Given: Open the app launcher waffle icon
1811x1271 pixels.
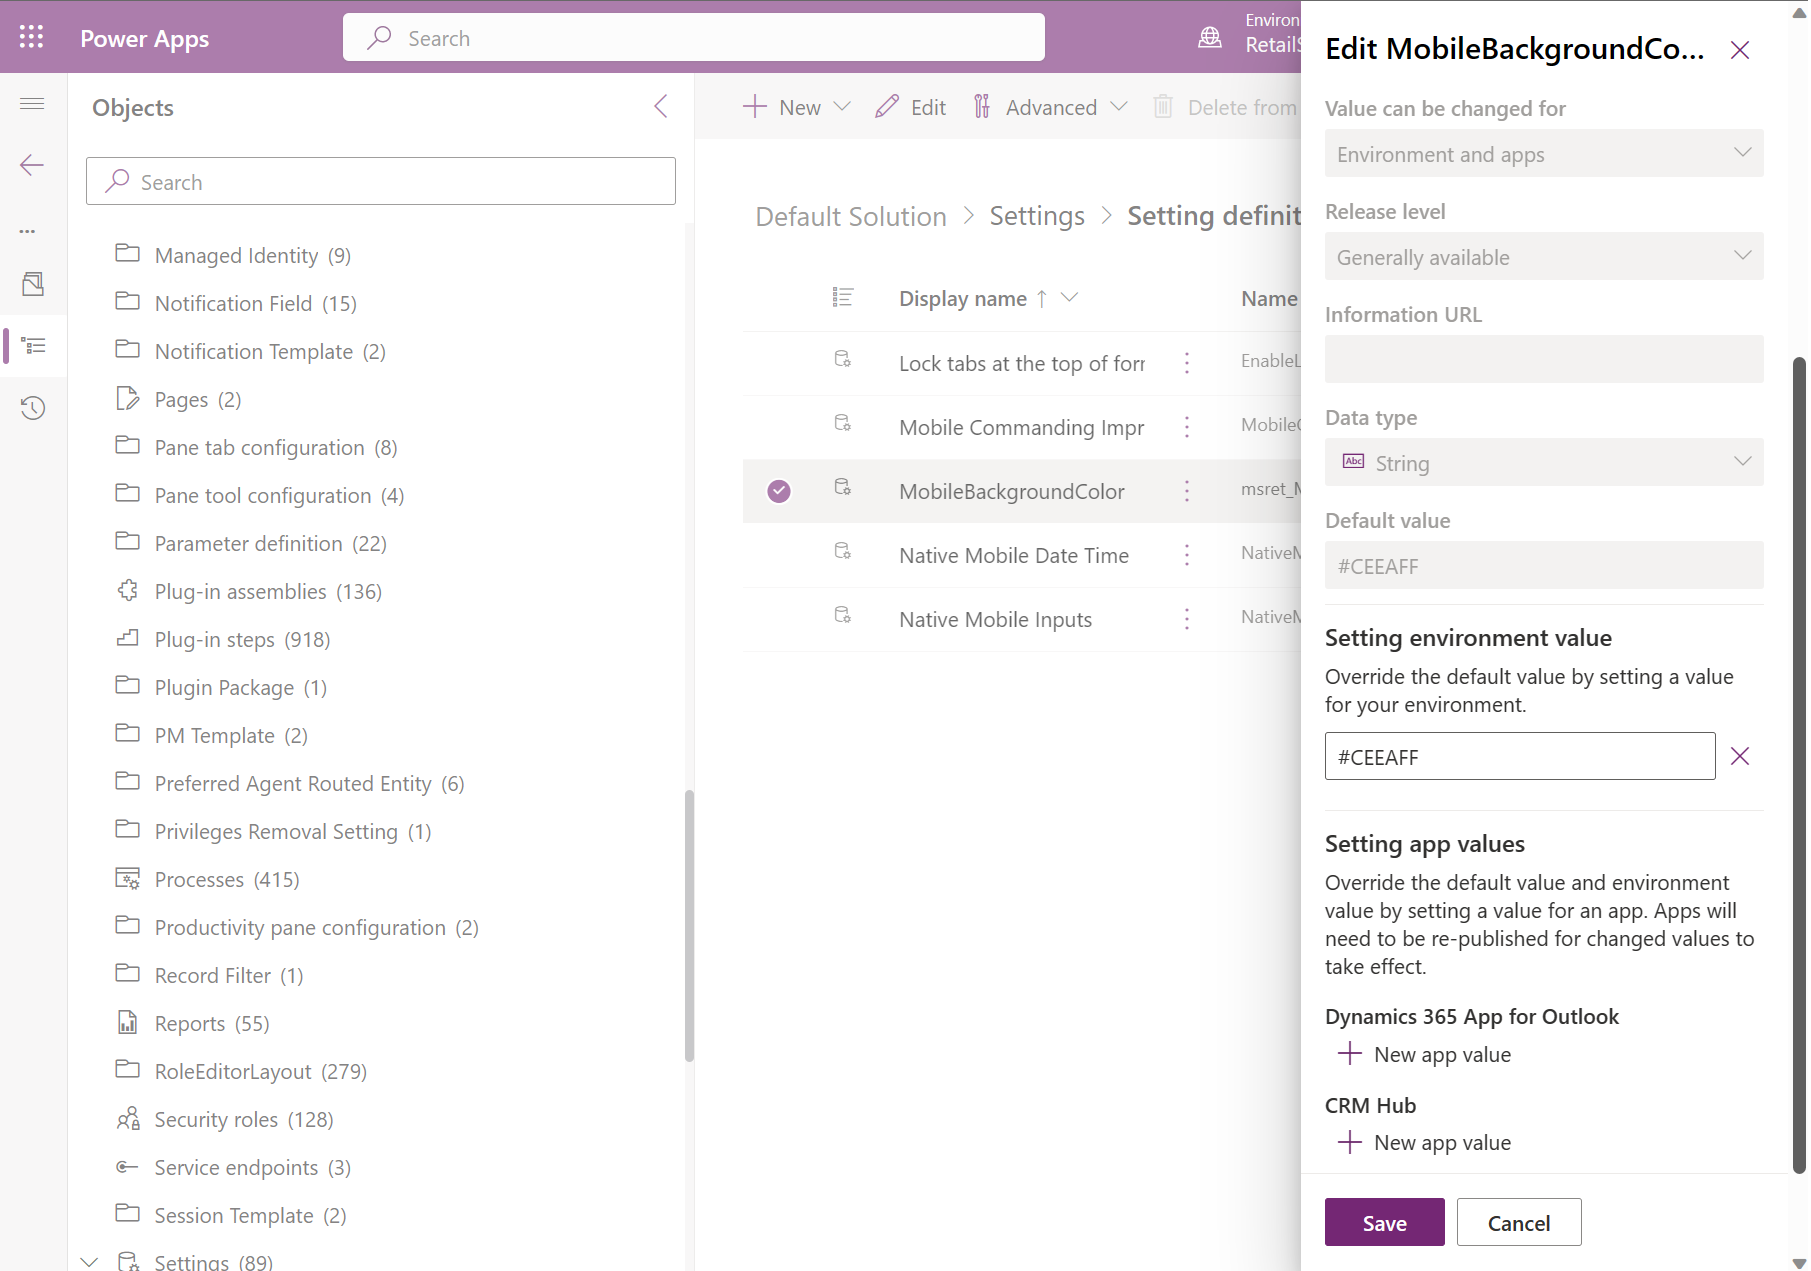Looking at the screenshot, I should pyautogui.click(x=31, y=38).
